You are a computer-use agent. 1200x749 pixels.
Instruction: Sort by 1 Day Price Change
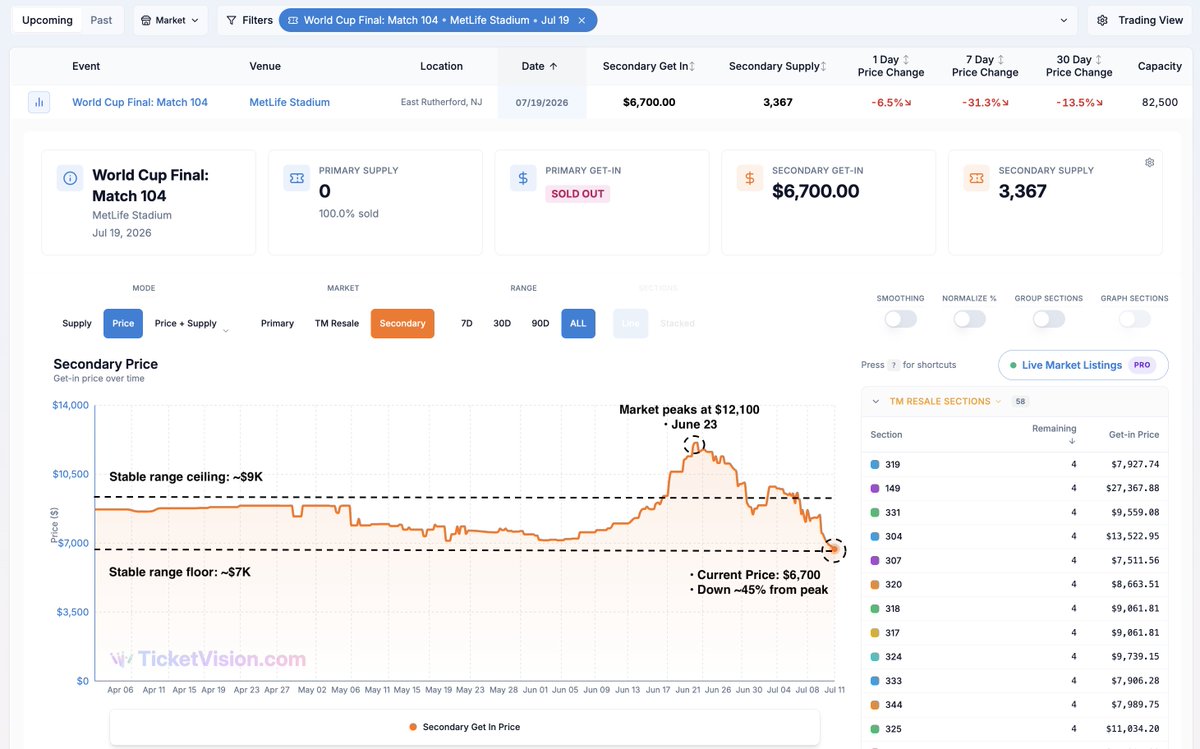click(906, 60)
